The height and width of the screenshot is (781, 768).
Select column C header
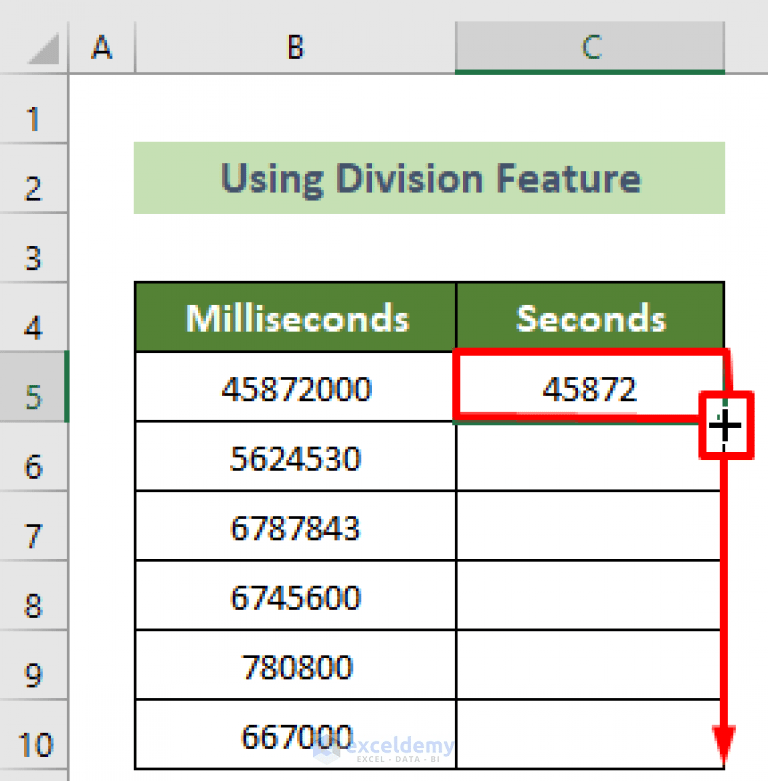590,48
